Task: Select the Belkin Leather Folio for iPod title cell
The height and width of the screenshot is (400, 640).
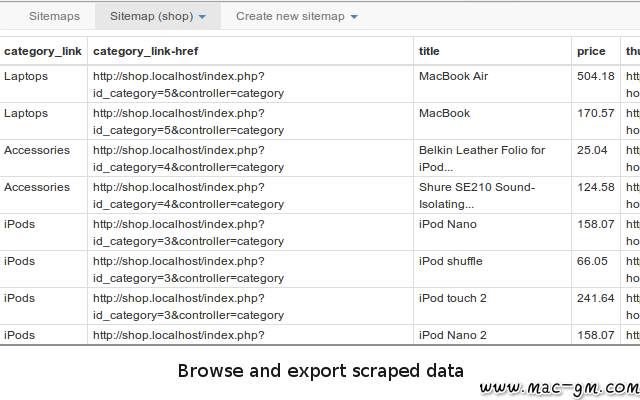Action: point(492,158)
